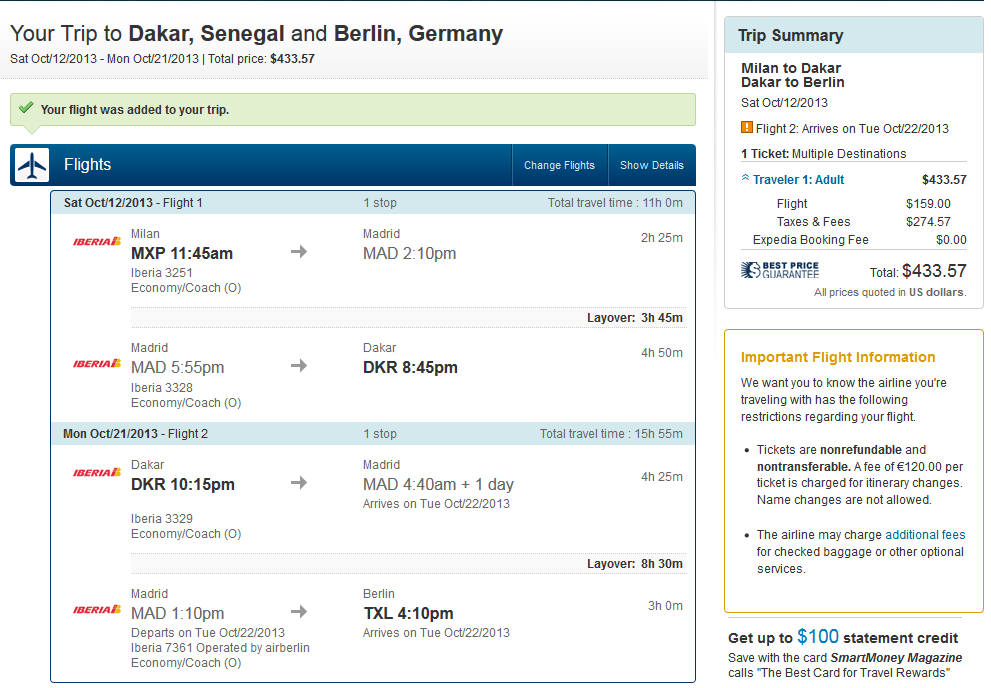Click the Best Price Guarantee badge

point(780,270)
